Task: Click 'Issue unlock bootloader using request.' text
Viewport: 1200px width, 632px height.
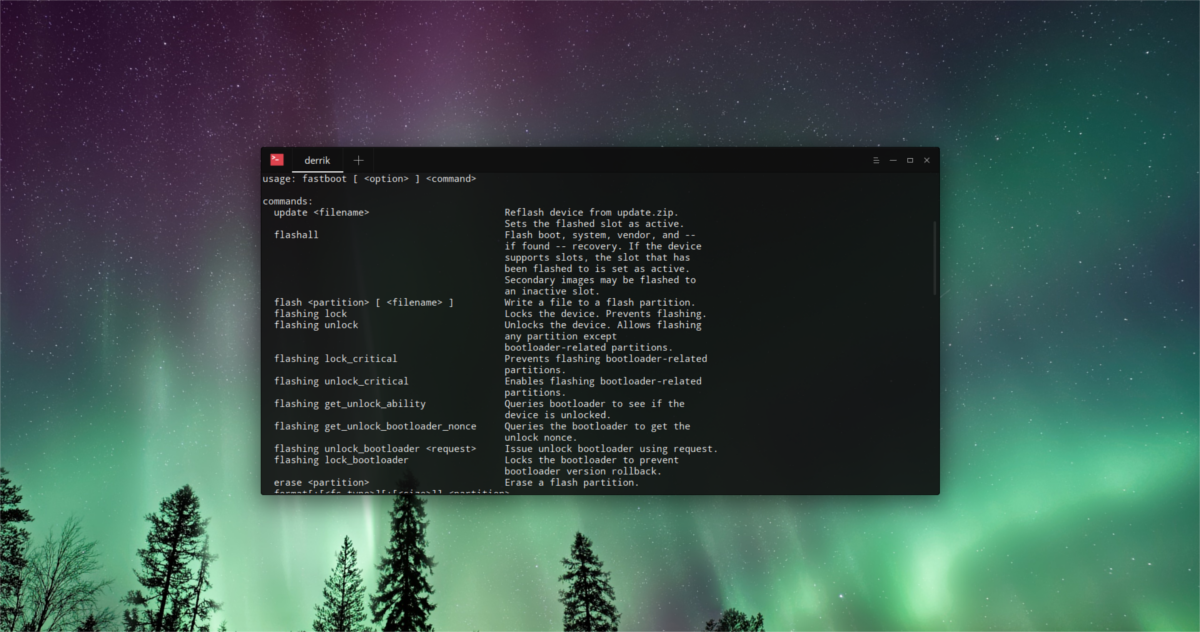Action: (x=611, y=449)
